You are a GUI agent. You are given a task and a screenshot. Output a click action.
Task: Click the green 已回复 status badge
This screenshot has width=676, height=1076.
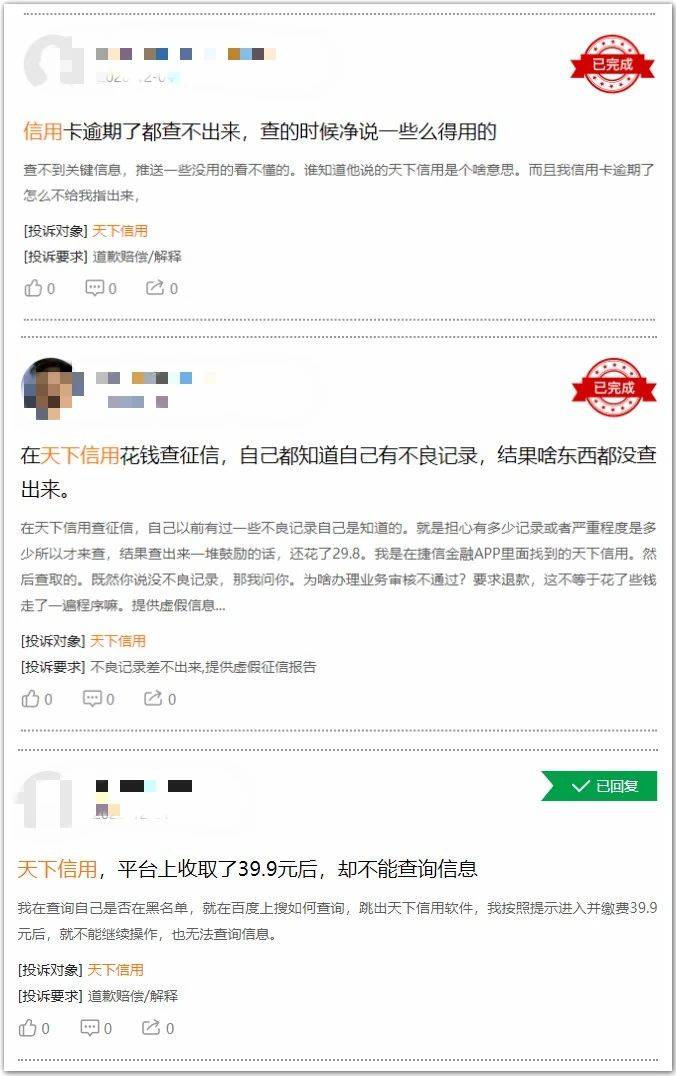point(599,786)
